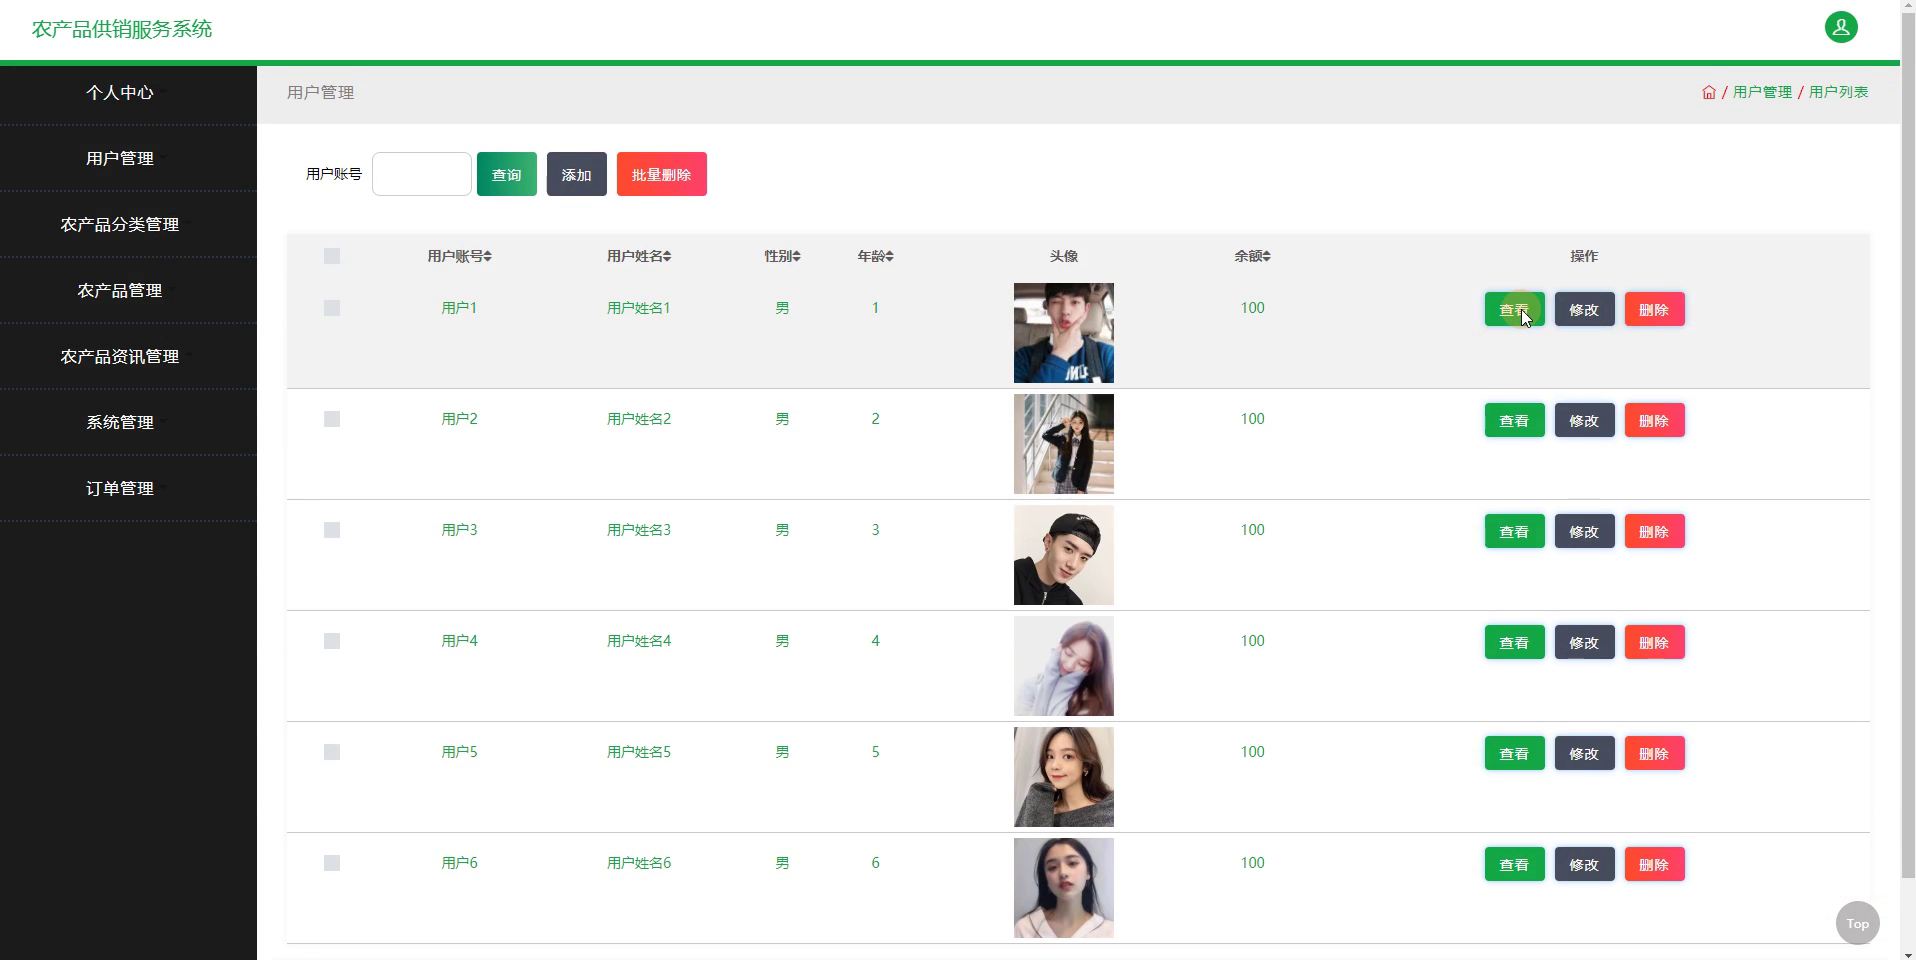Click the home icon in breadcrumb
The width and height of the screenshot is (1916, 960).
[x=1709, y=92]
